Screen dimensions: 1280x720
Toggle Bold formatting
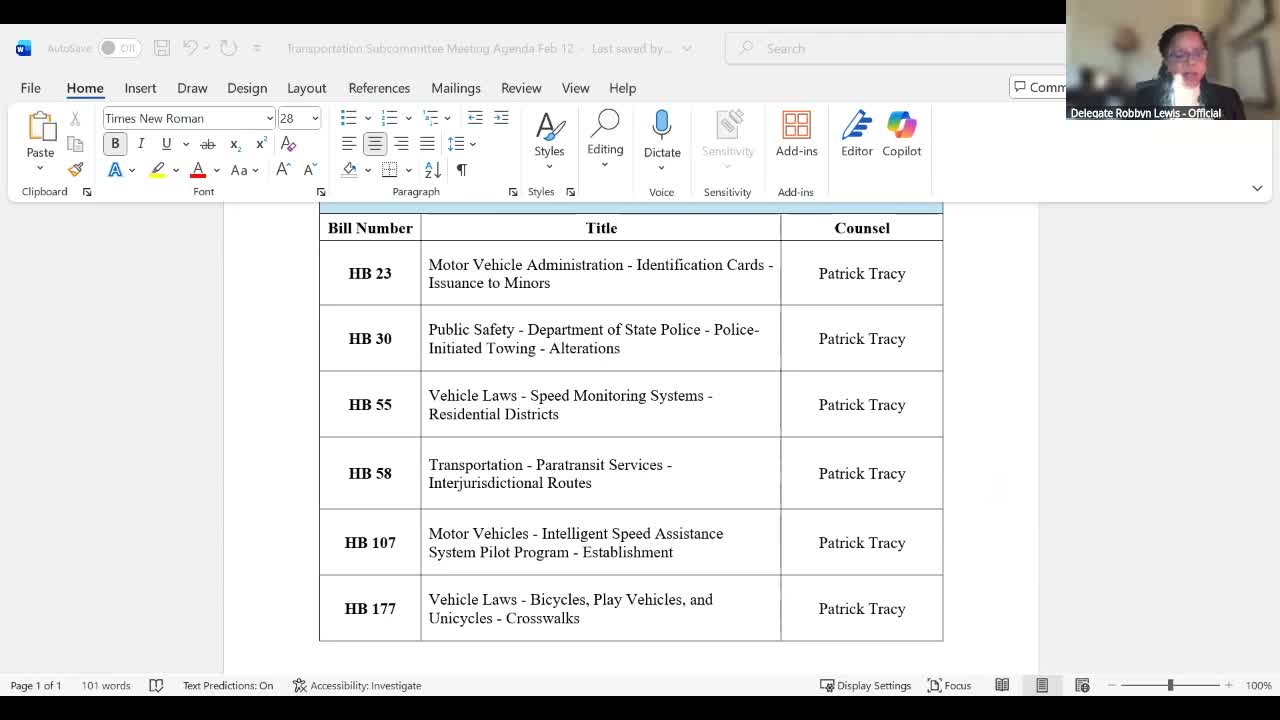click(115, 144)
